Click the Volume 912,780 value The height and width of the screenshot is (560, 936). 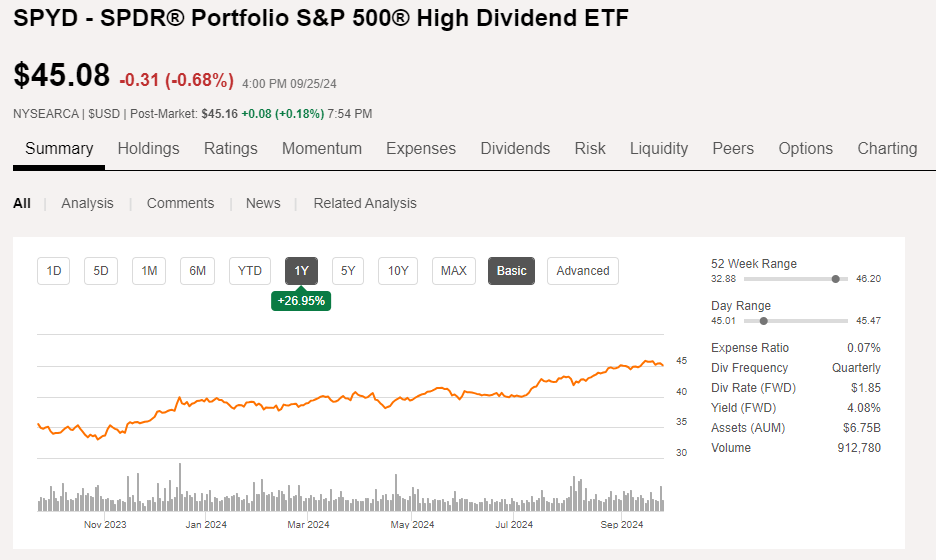click(859, 448)
